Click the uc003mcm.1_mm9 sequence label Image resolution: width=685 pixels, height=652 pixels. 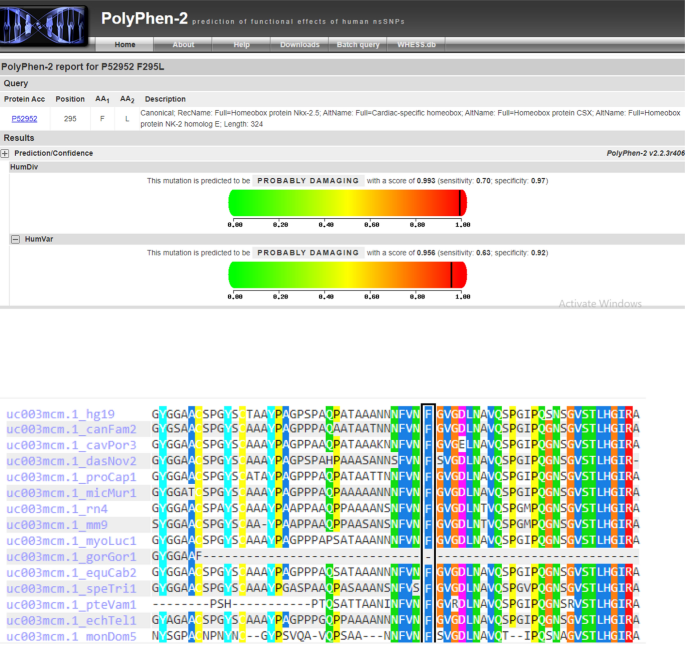point(57,524)
